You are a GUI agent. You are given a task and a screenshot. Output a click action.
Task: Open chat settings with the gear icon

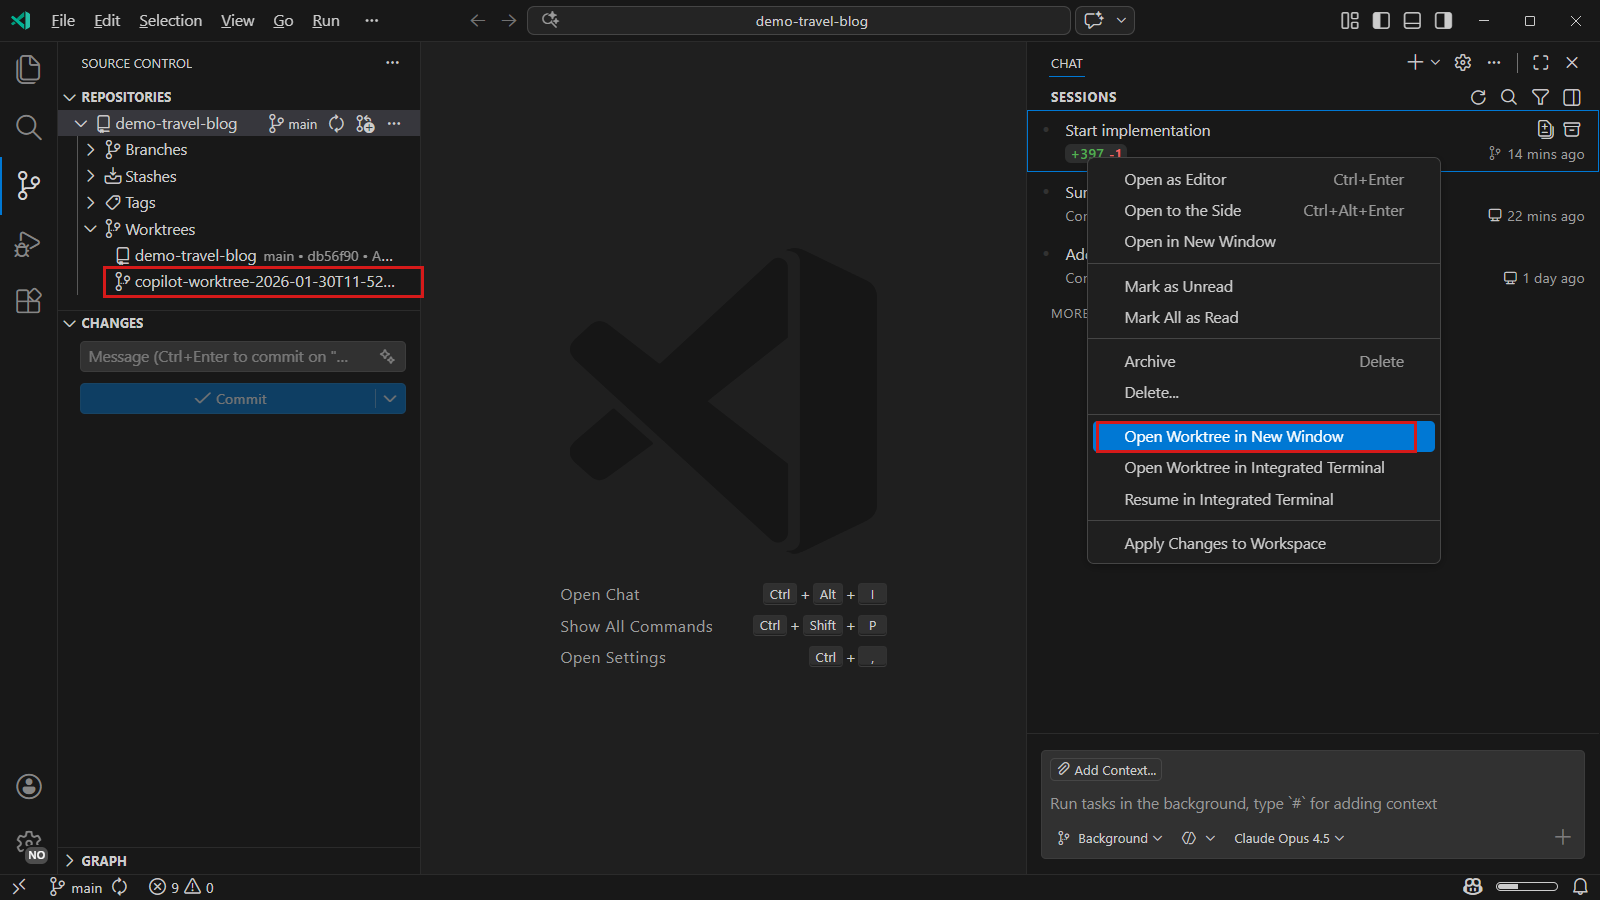click(1462, 62)
